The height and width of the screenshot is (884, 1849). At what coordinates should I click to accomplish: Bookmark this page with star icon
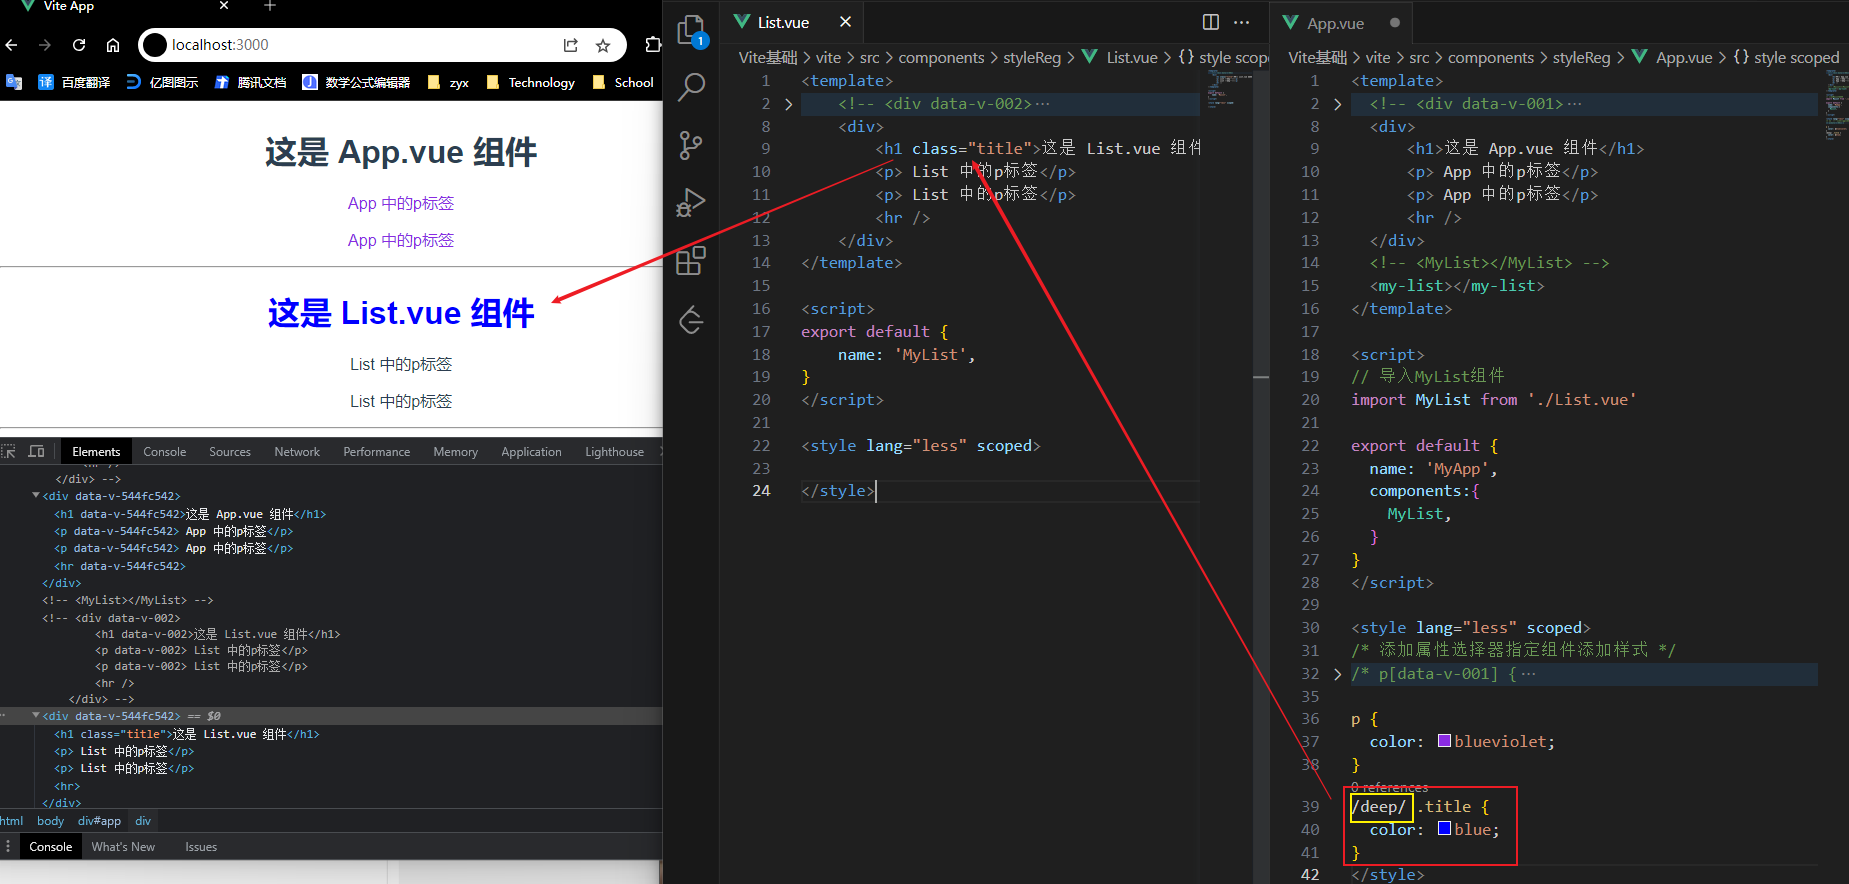[603, 45]
